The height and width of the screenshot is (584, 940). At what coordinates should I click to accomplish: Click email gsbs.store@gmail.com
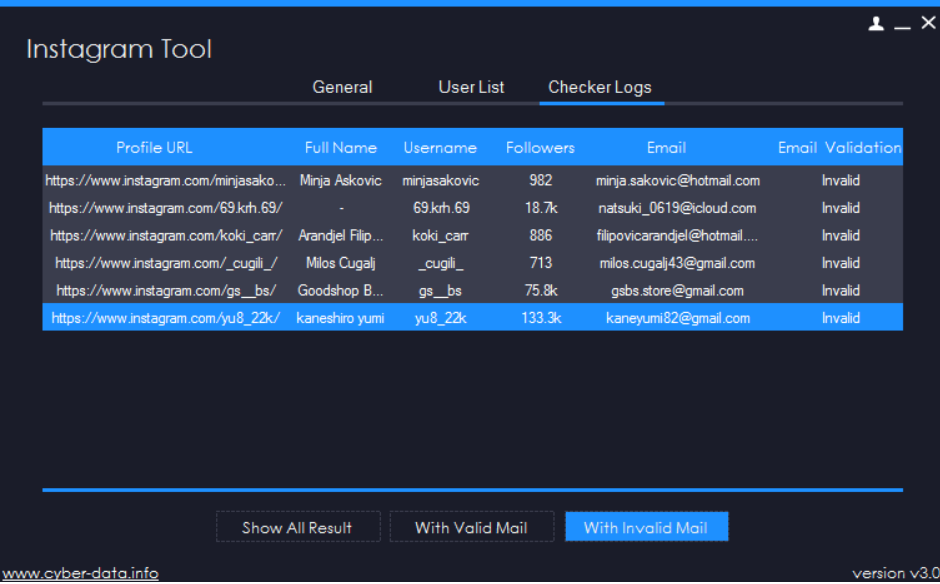coord(677,291)
